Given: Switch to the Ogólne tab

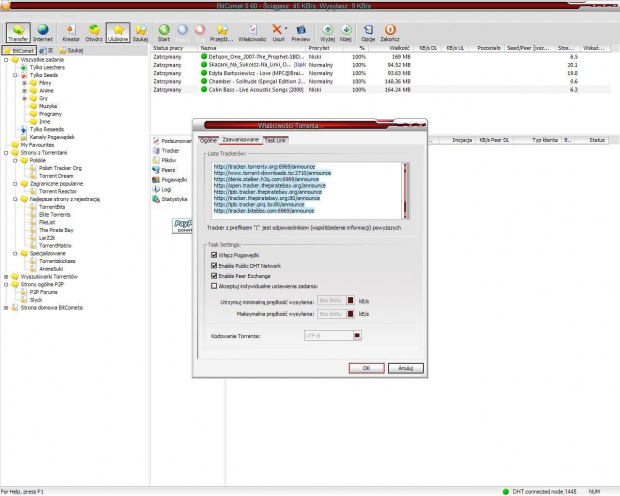Looking at the screenshot, I should [x=208, y=140].
